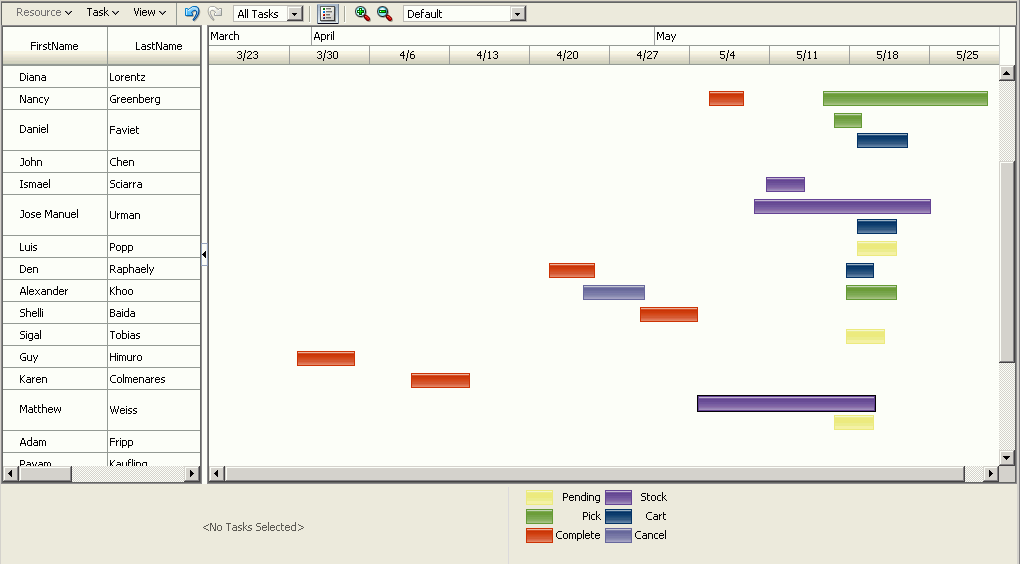Click resource table scrollbar right arrow
The height and width of the screenshot is (564, 1020).
(192, 474)
